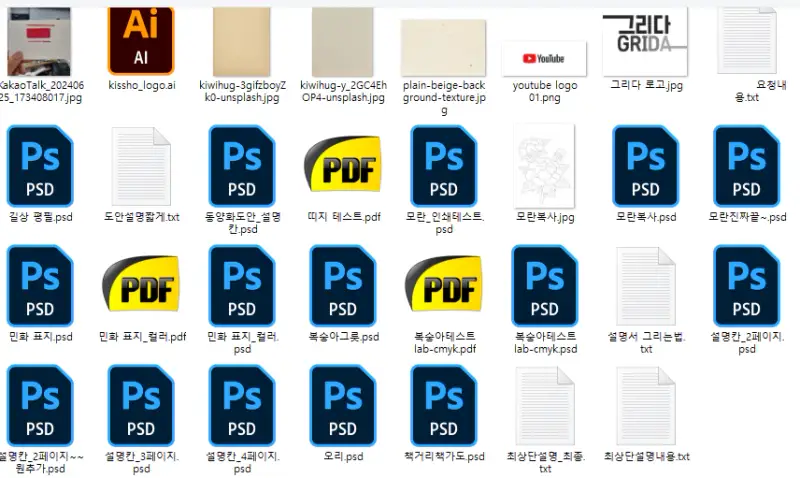Select the 설명칸_3페이지.psd file icon

[x=141, y=406]
